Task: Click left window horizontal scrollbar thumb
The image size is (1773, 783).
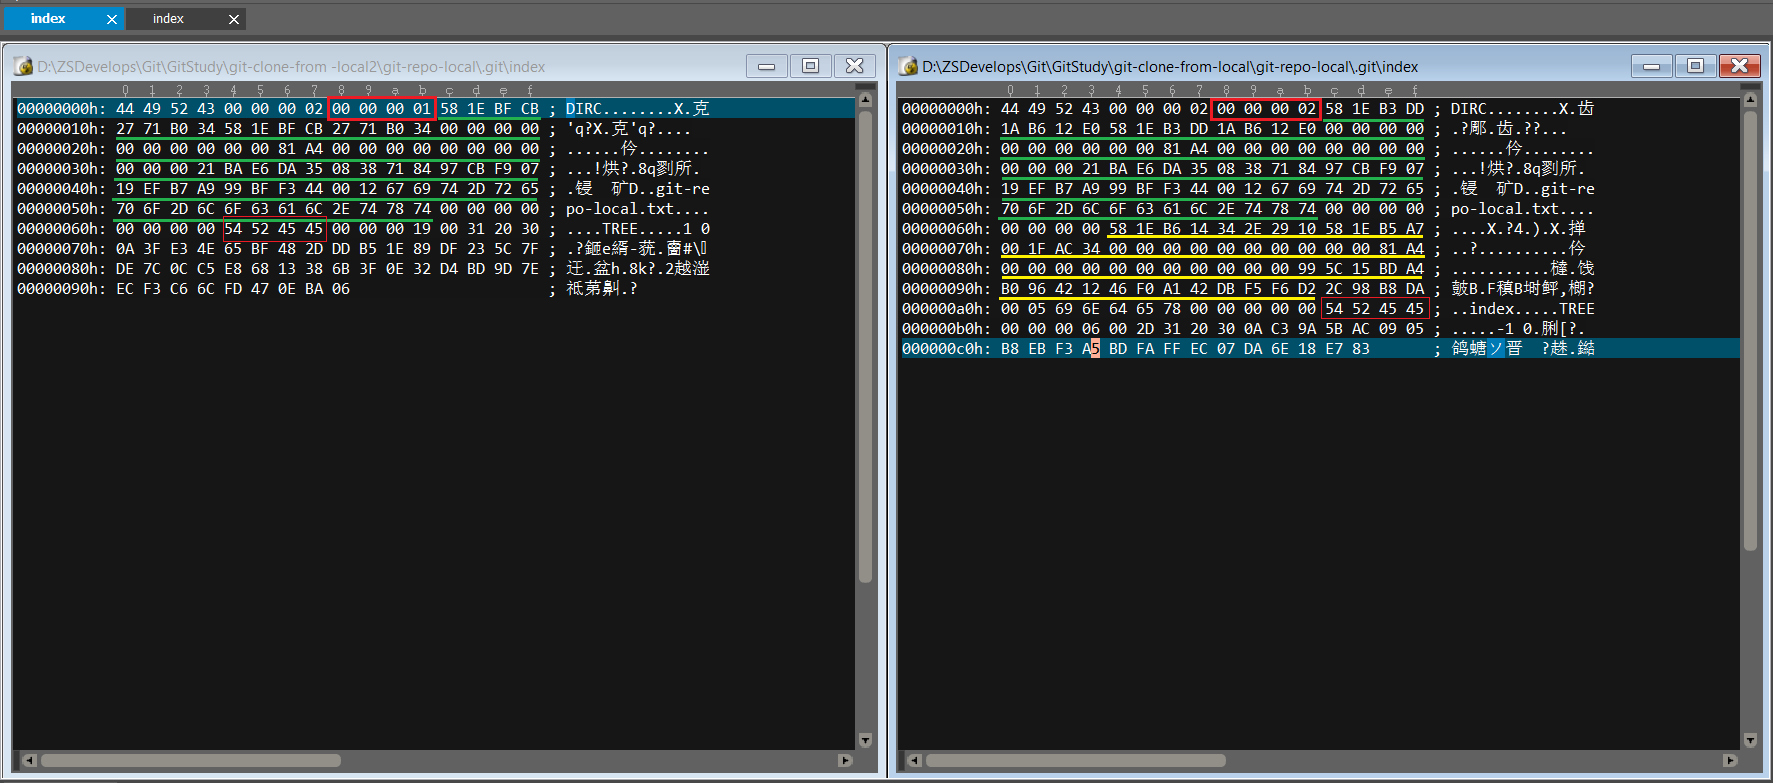Action: click(190, 760)
